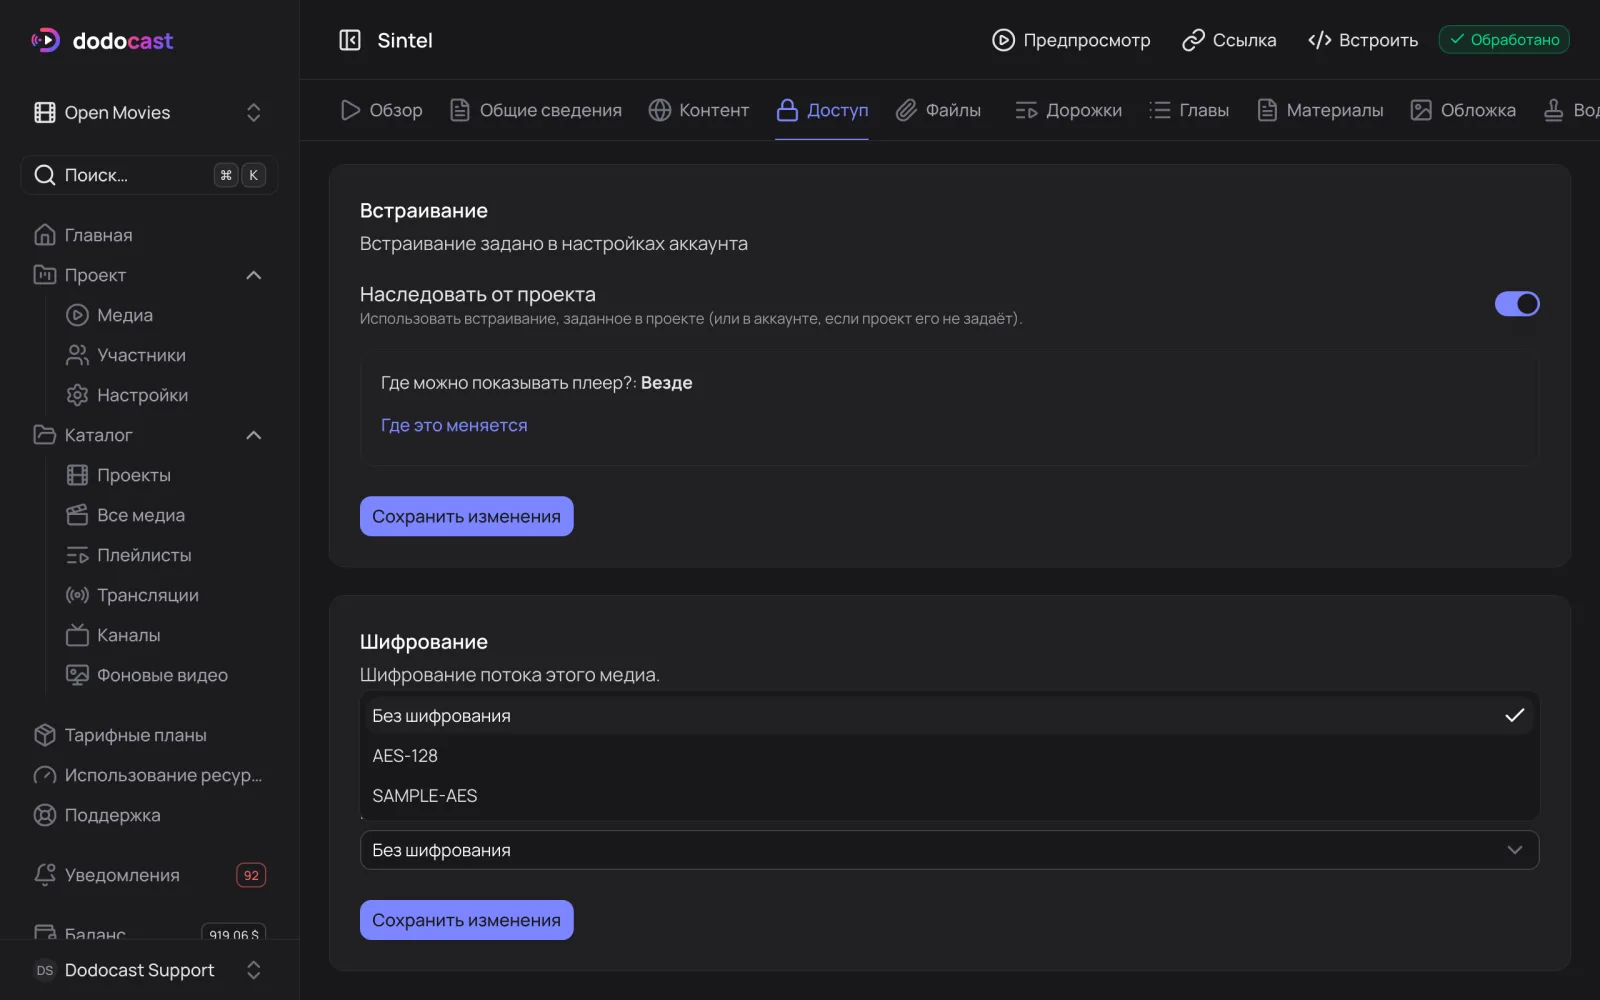Choose Без шифрования option with checkmark

(x=949, y=716)
